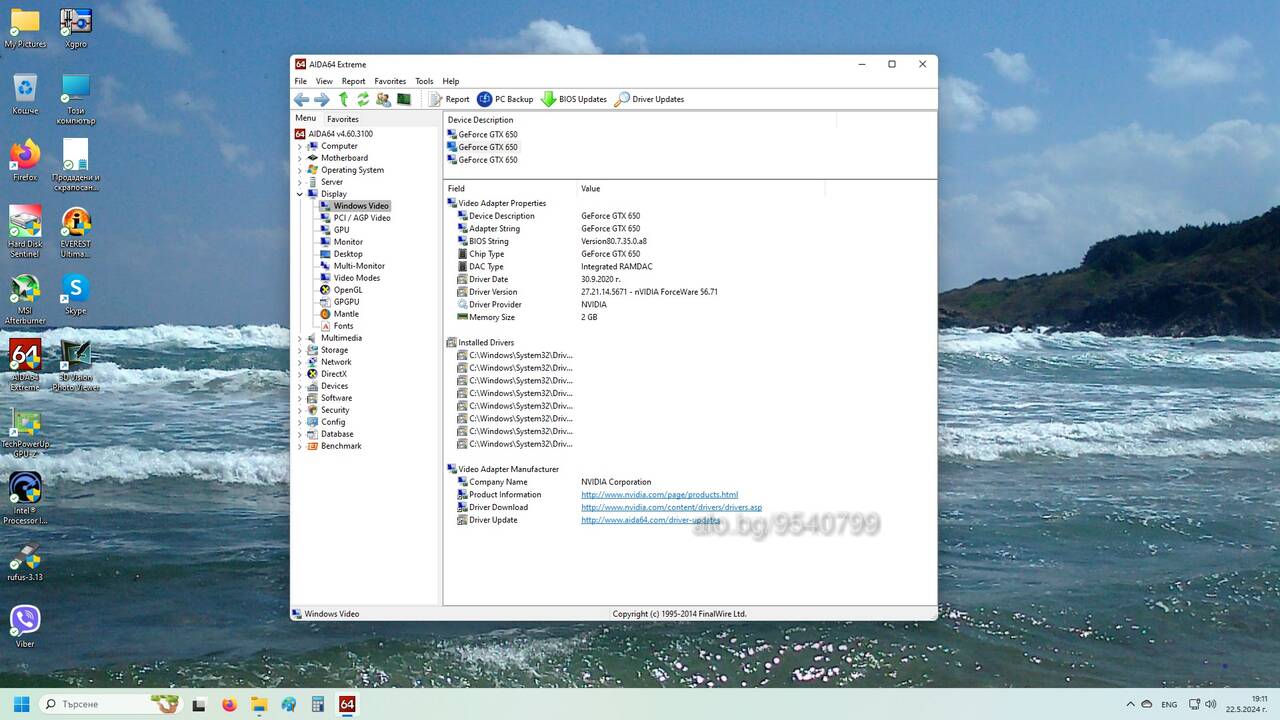Expand the Motherboard node

[x=299, y=158]
